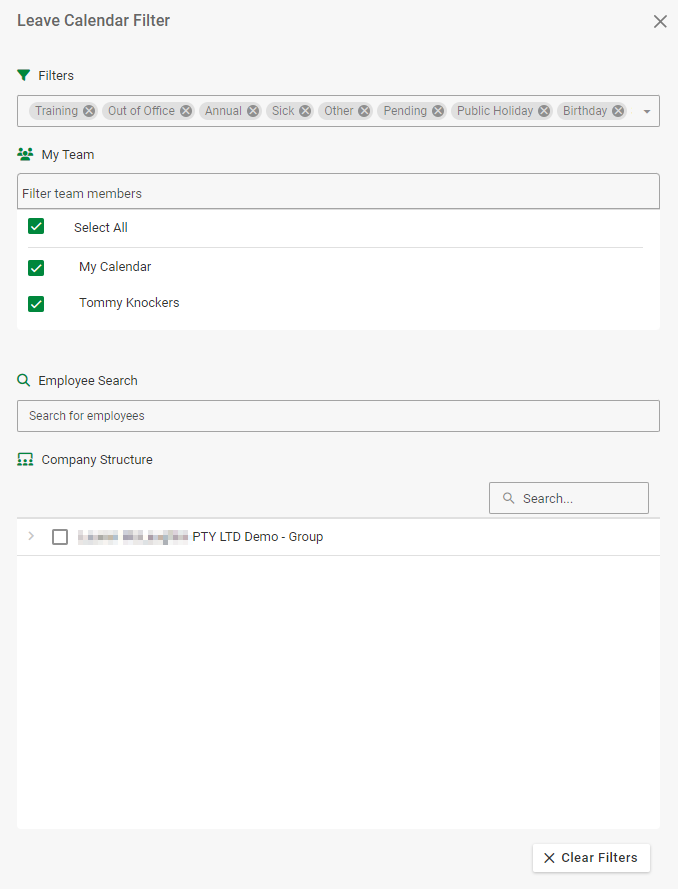Focus the Filter team members field
Screen dimensions: 678x889
pos(338,193)
